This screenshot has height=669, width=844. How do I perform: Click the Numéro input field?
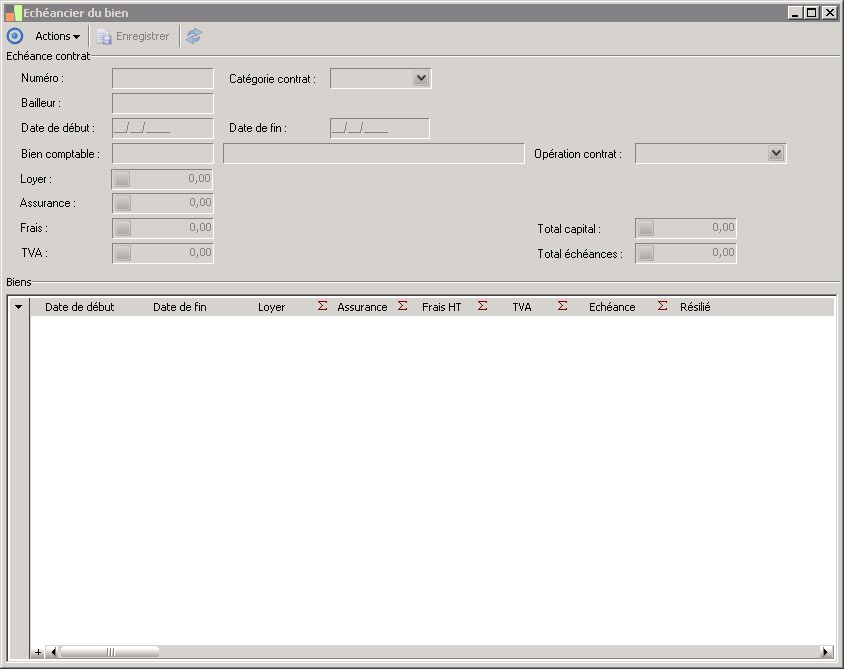(163, 79)
